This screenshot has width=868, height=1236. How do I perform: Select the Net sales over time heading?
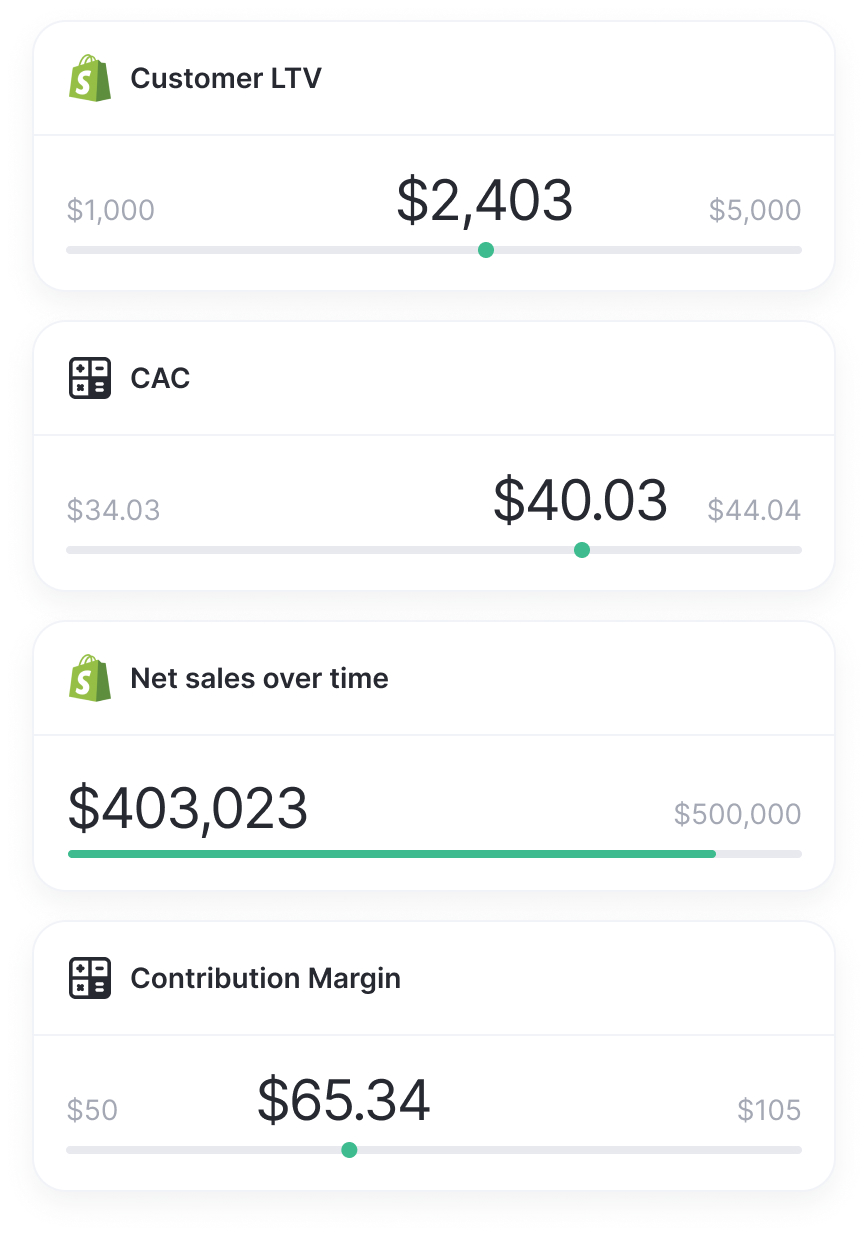[x=259, y=678]
